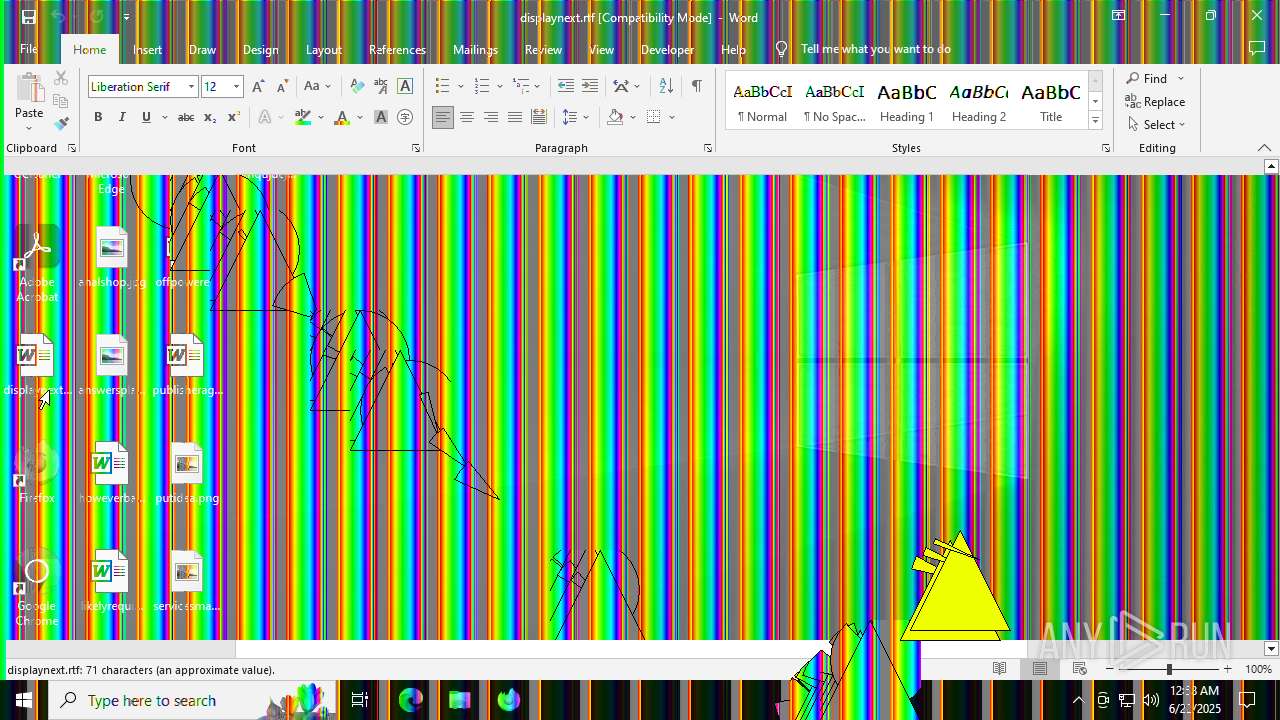Open the font size dropdown
The image size is (1280, 720).
coord(237,87)
